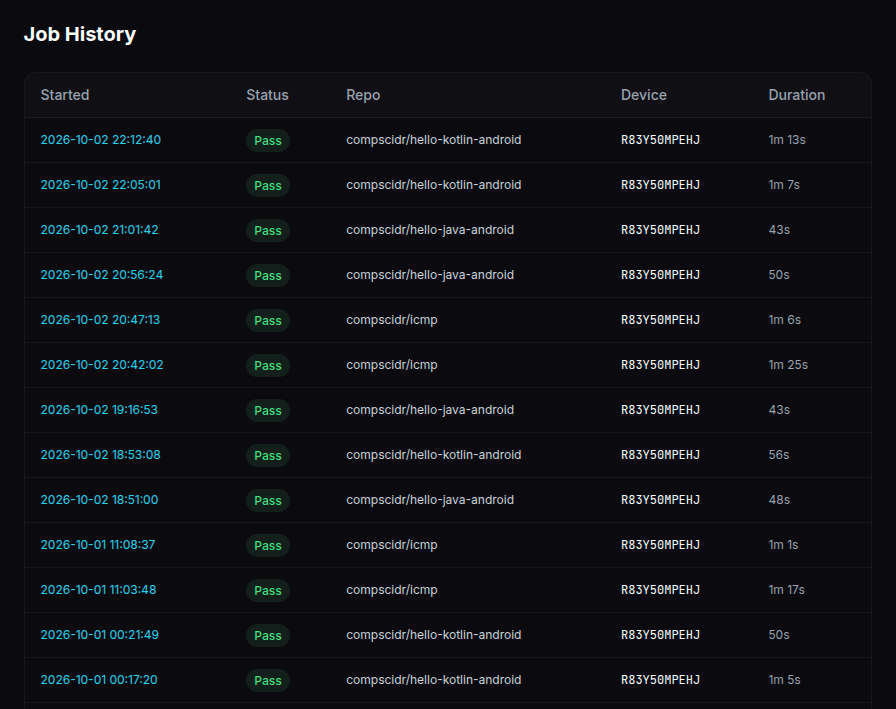
Task: Click the 48s duration value
Action: (x=779, y=500)
